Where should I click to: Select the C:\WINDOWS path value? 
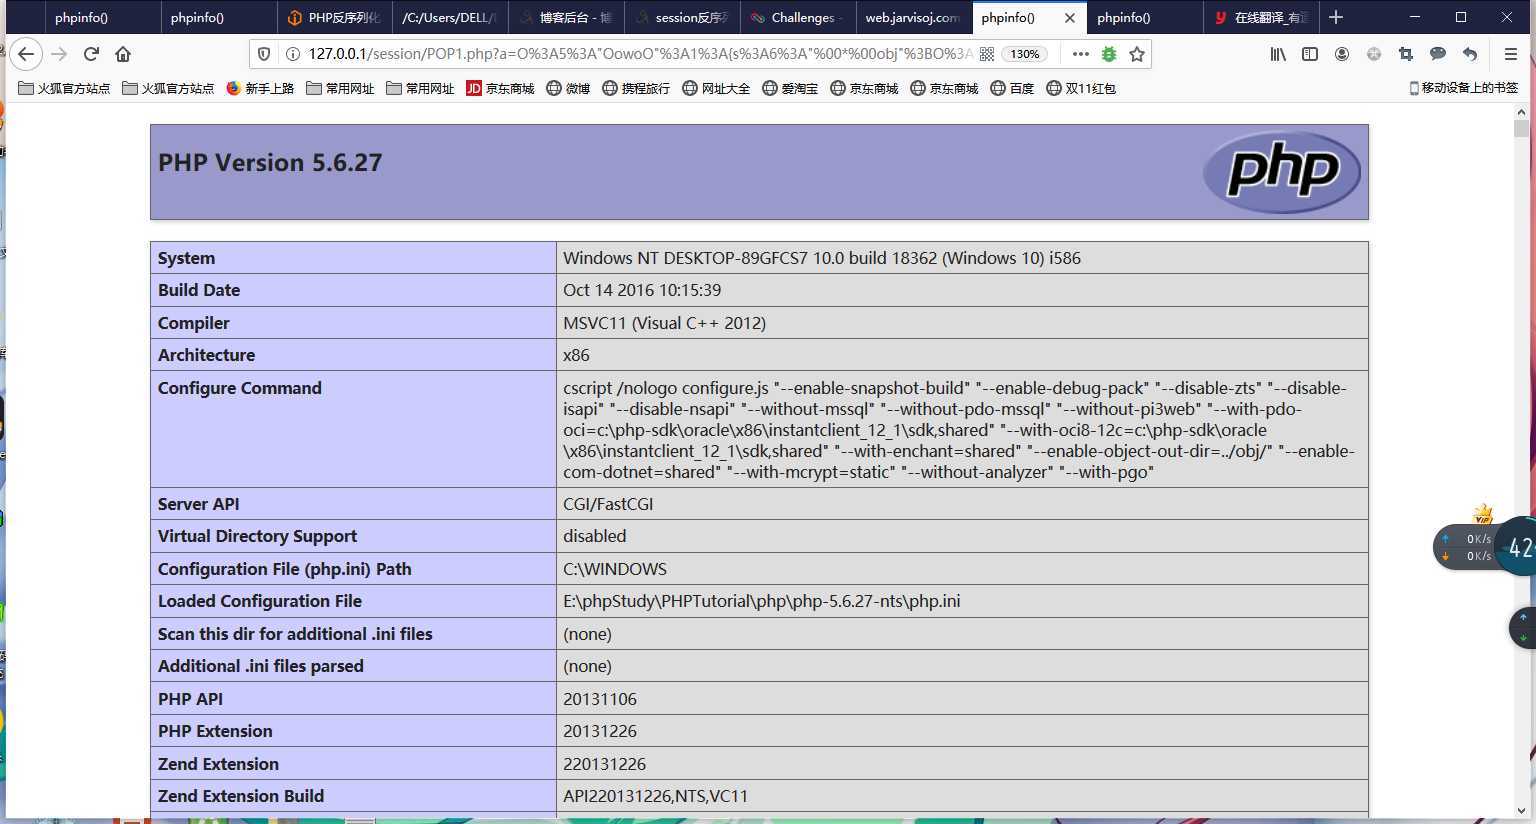click(615, 569)
